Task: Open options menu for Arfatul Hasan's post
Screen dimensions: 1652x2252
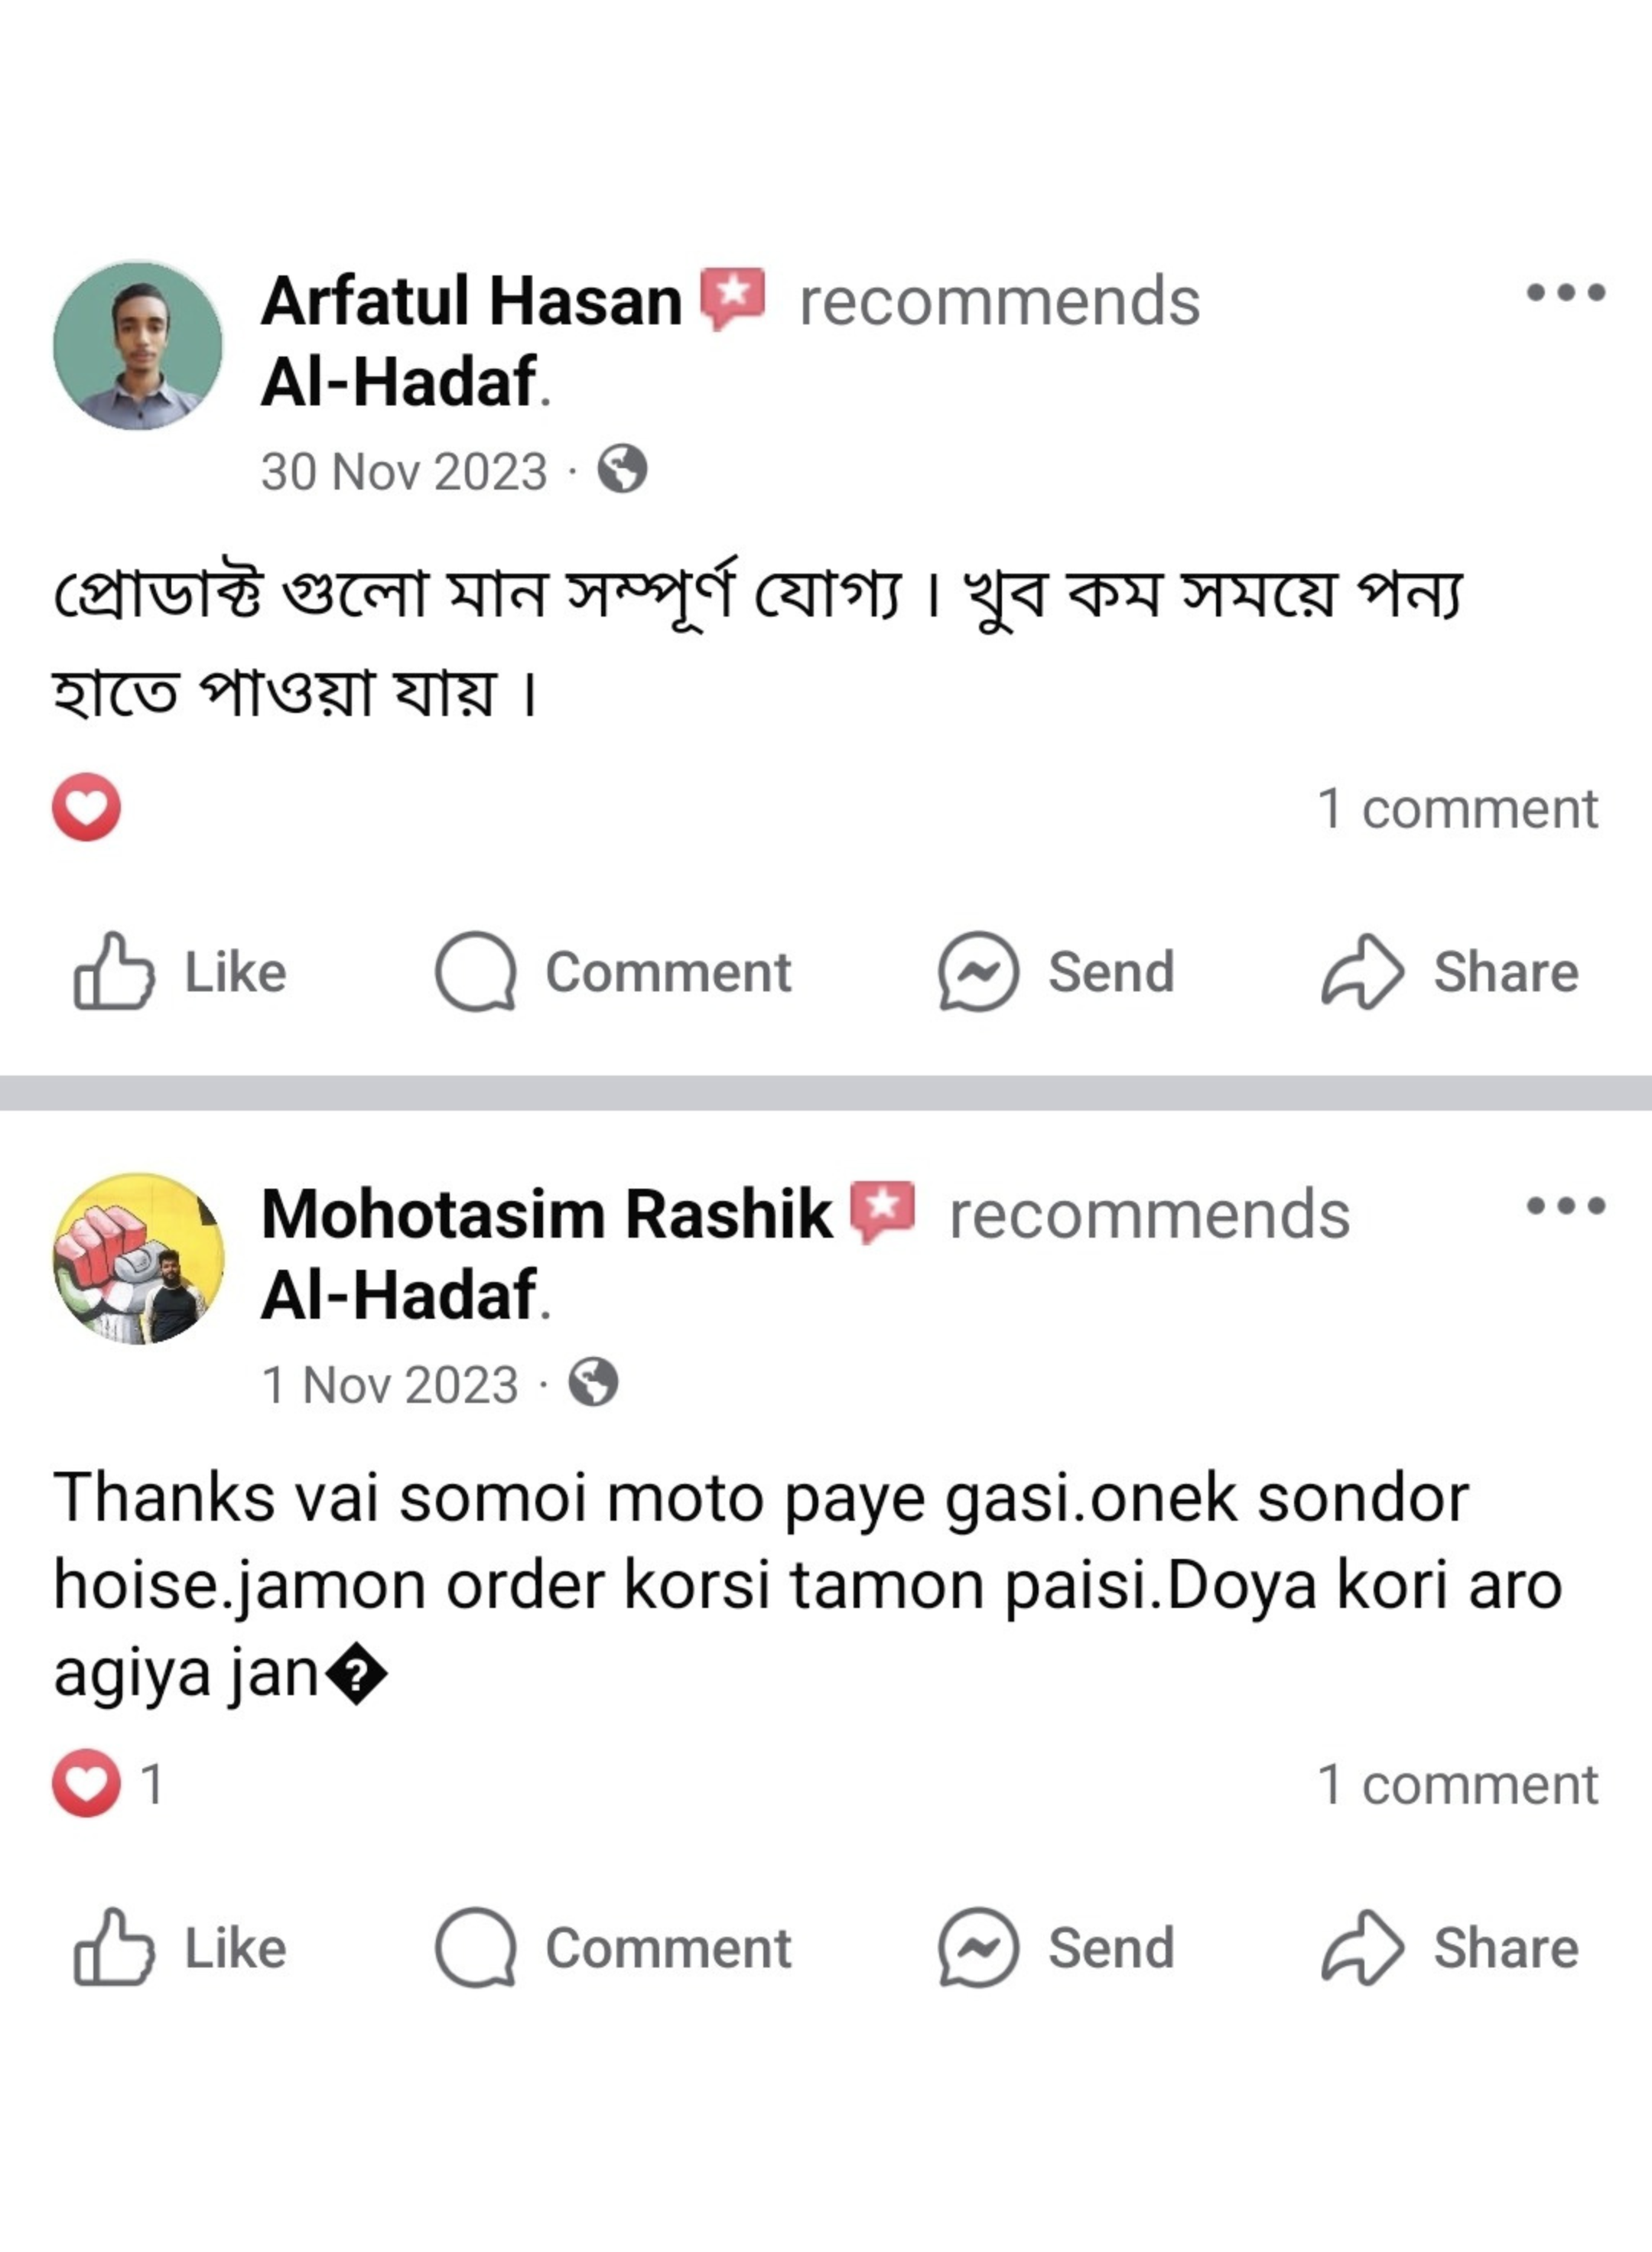Action: (x=1565, y=293)
